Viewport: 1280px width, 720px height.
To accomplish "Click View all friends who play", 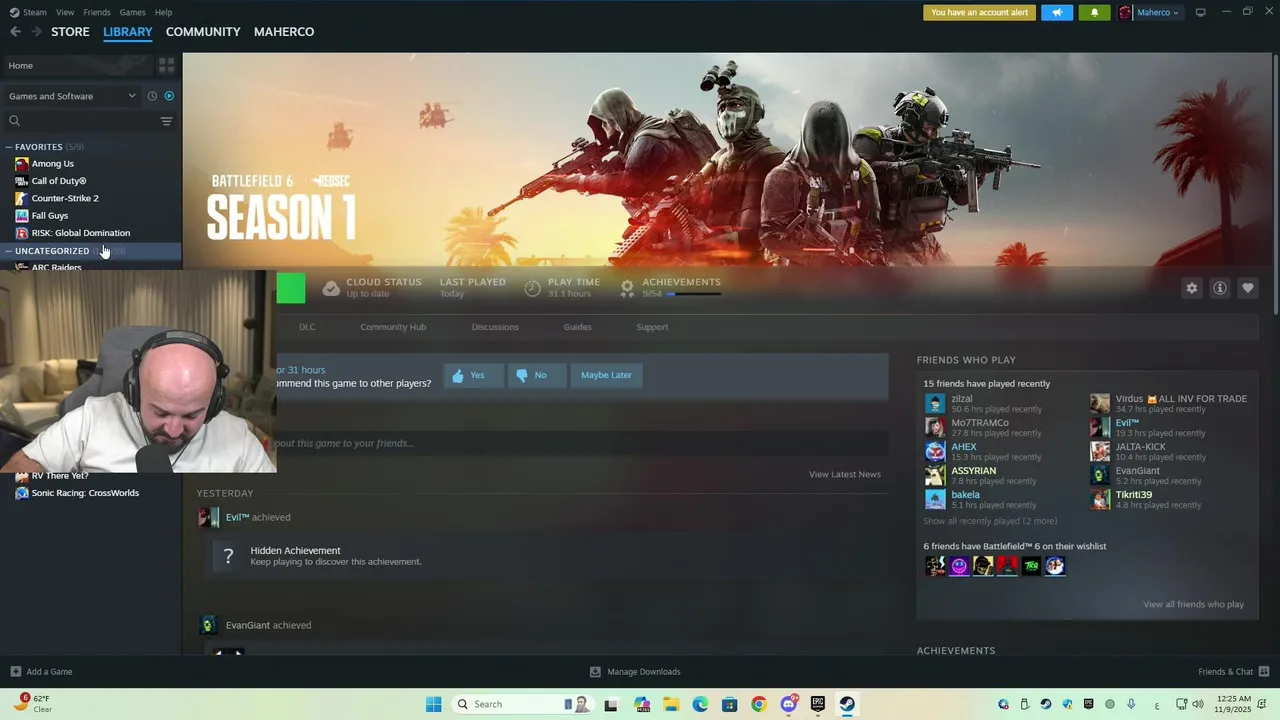I will 1193,605.
